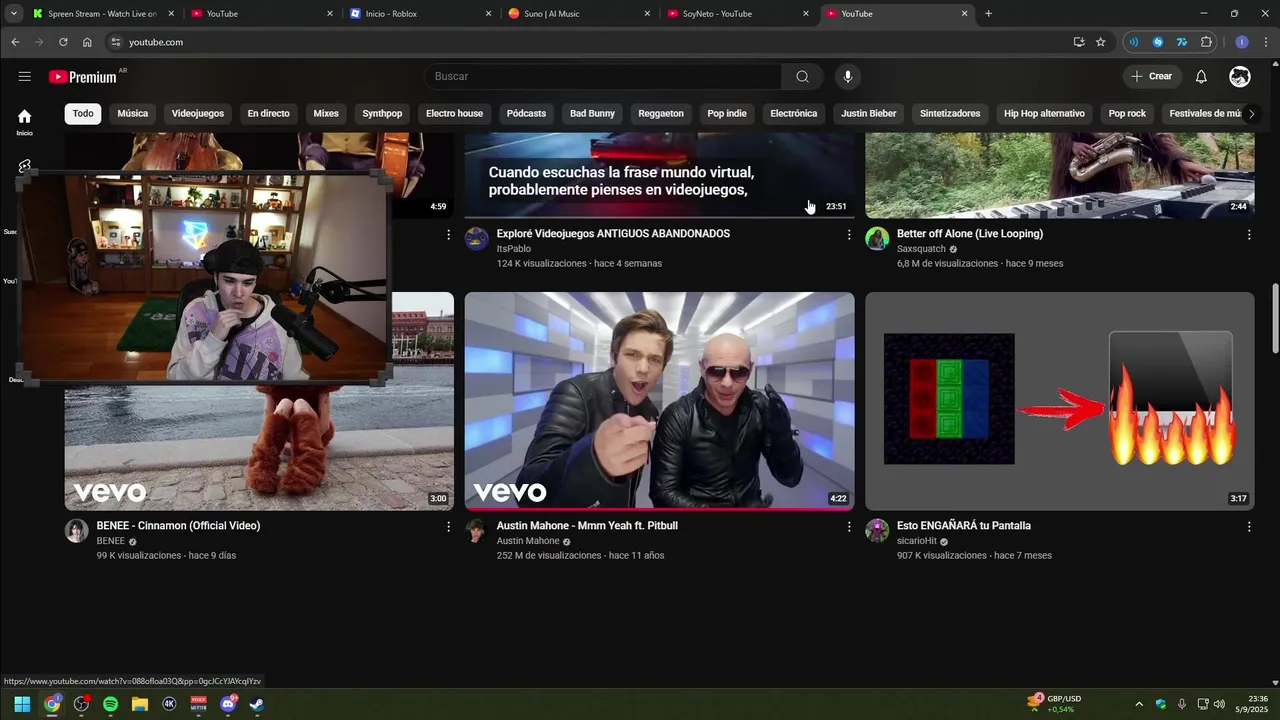Open Esto ENGAÑARÁ tu Pantalla title
This screenshot has height=720, width=1280.
[x=964, y=526]
